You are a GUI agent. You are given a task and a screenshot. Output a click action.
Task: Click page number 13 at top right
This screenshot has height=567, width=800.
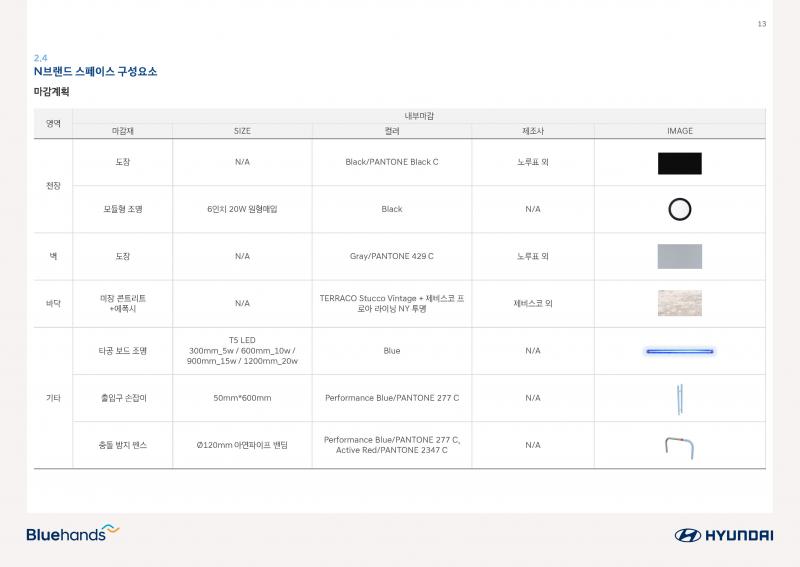(x=761, y=24)
